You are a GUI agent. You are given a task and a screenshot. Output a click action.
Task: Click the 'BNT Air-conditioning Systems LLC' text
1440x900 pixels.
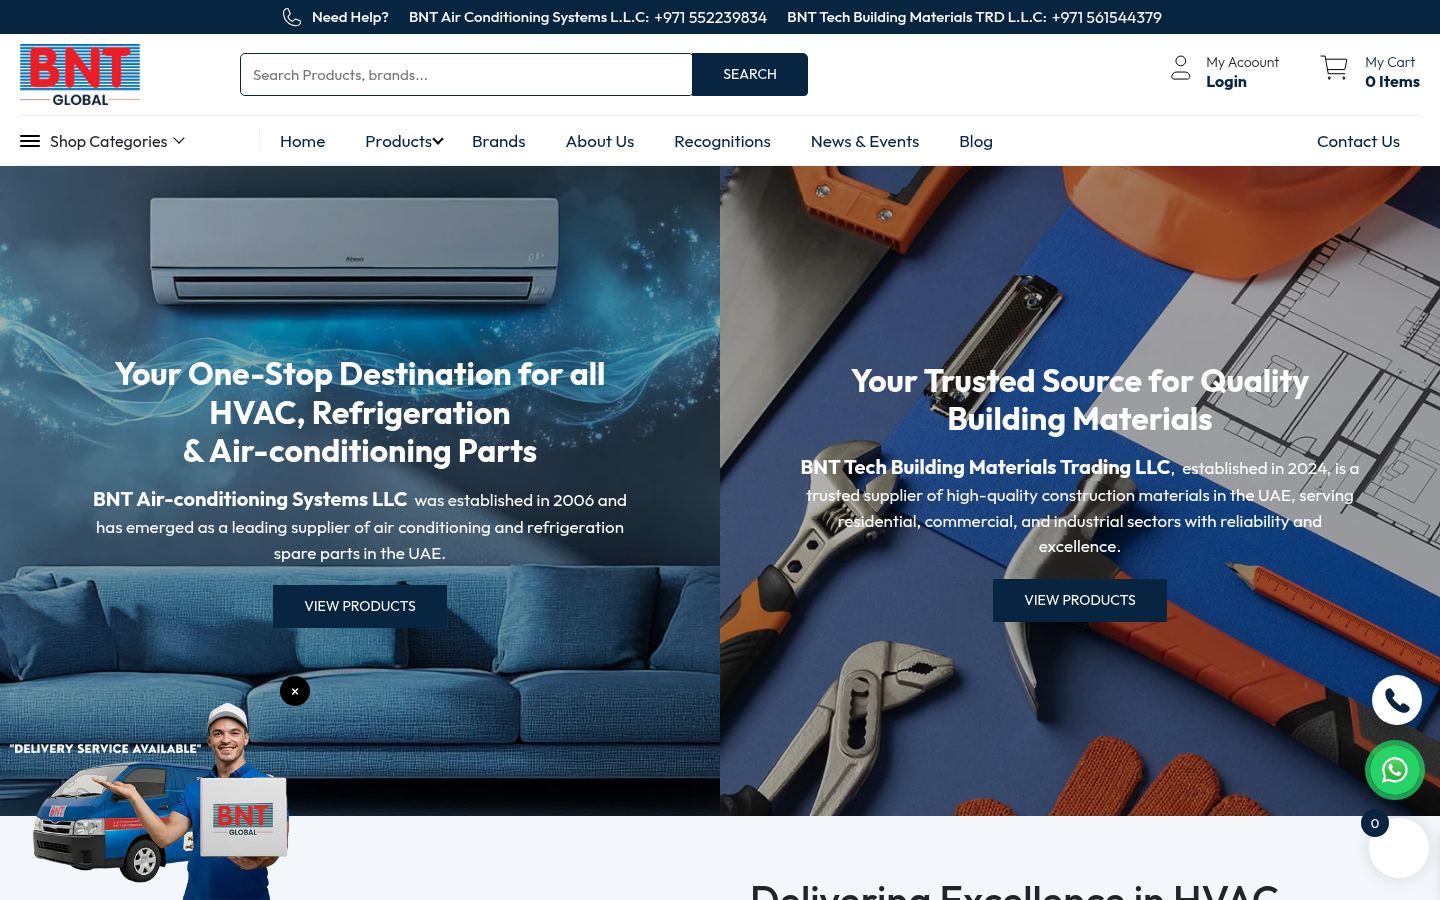pos(250,499)
